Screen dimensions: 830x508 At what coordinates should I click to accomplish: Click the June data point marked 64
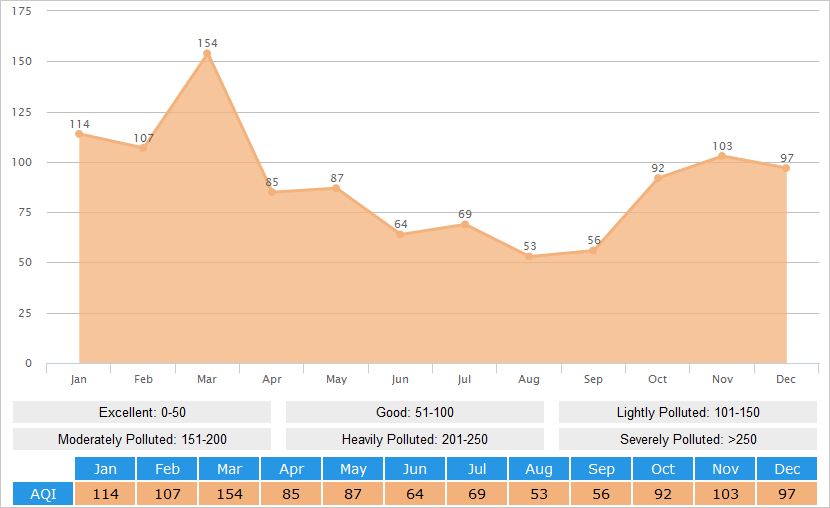coord(400,234)
